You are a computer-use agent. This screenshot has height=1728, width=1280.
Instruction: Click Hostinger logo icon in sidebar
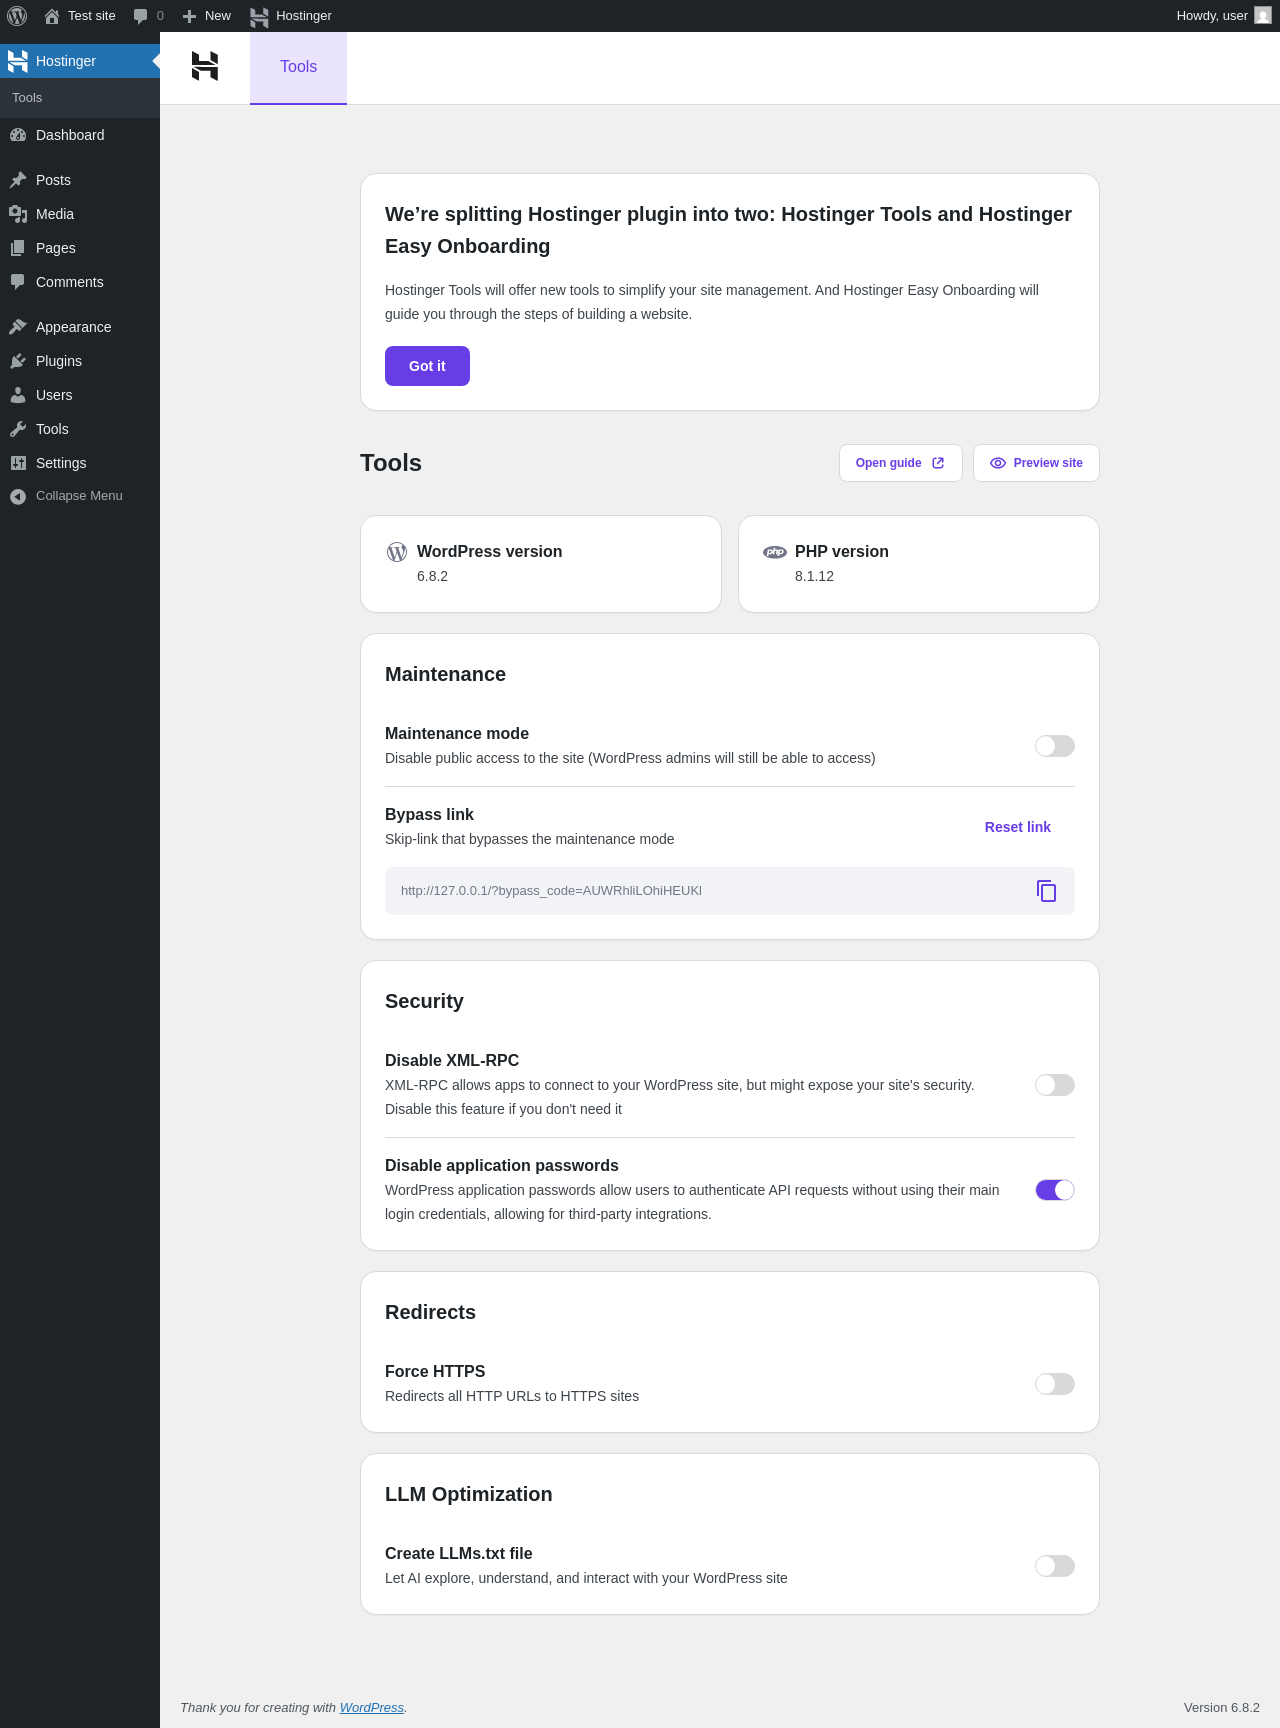click(x=18, y=61)
